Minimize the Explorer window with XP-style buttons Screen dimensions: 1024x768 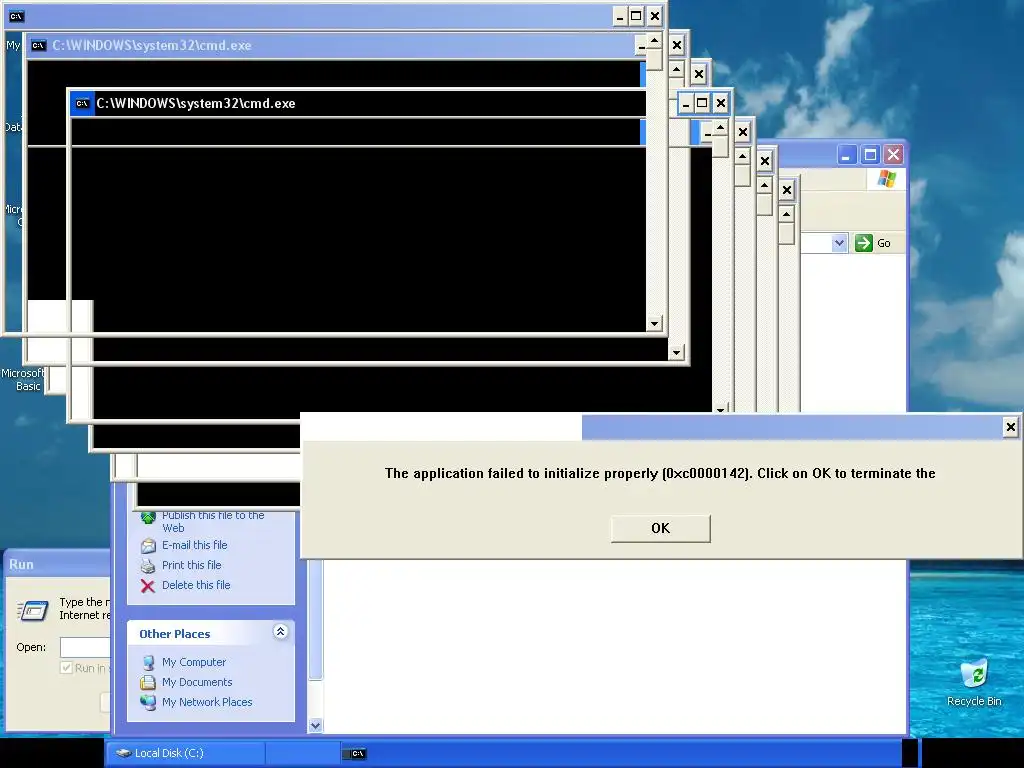tap(846, 155)
